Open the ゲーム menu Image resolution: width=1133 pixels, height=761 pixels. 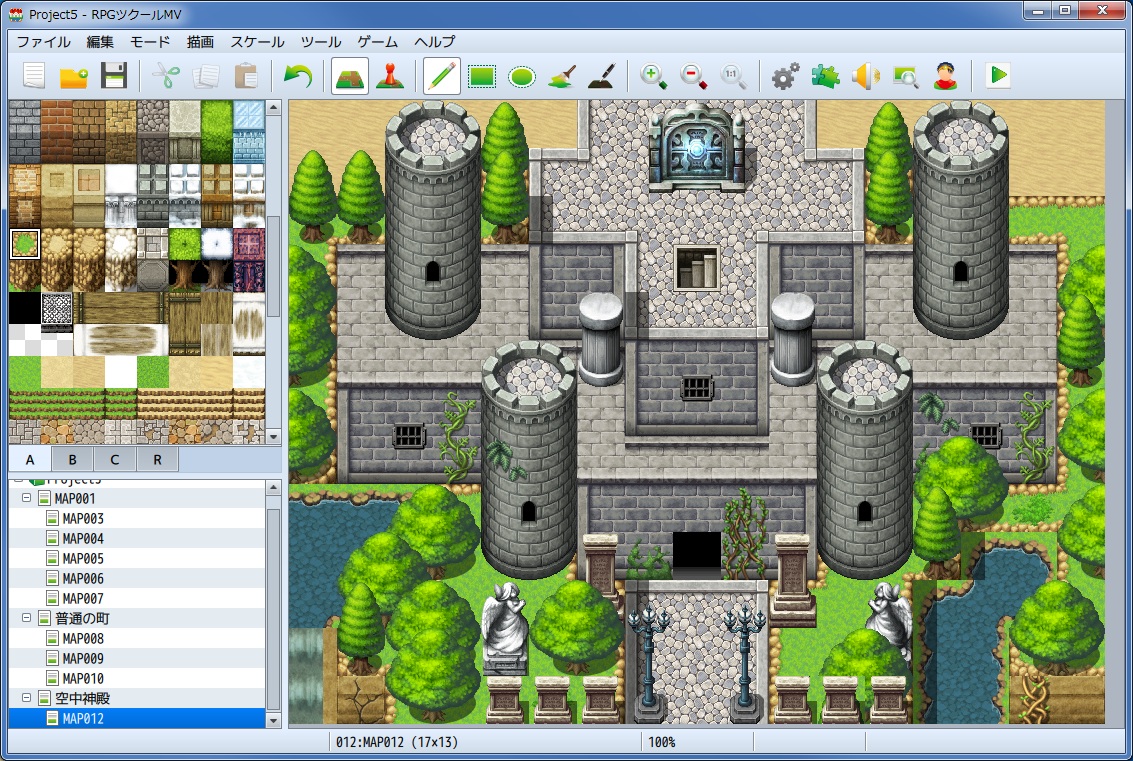coord(377,42)
